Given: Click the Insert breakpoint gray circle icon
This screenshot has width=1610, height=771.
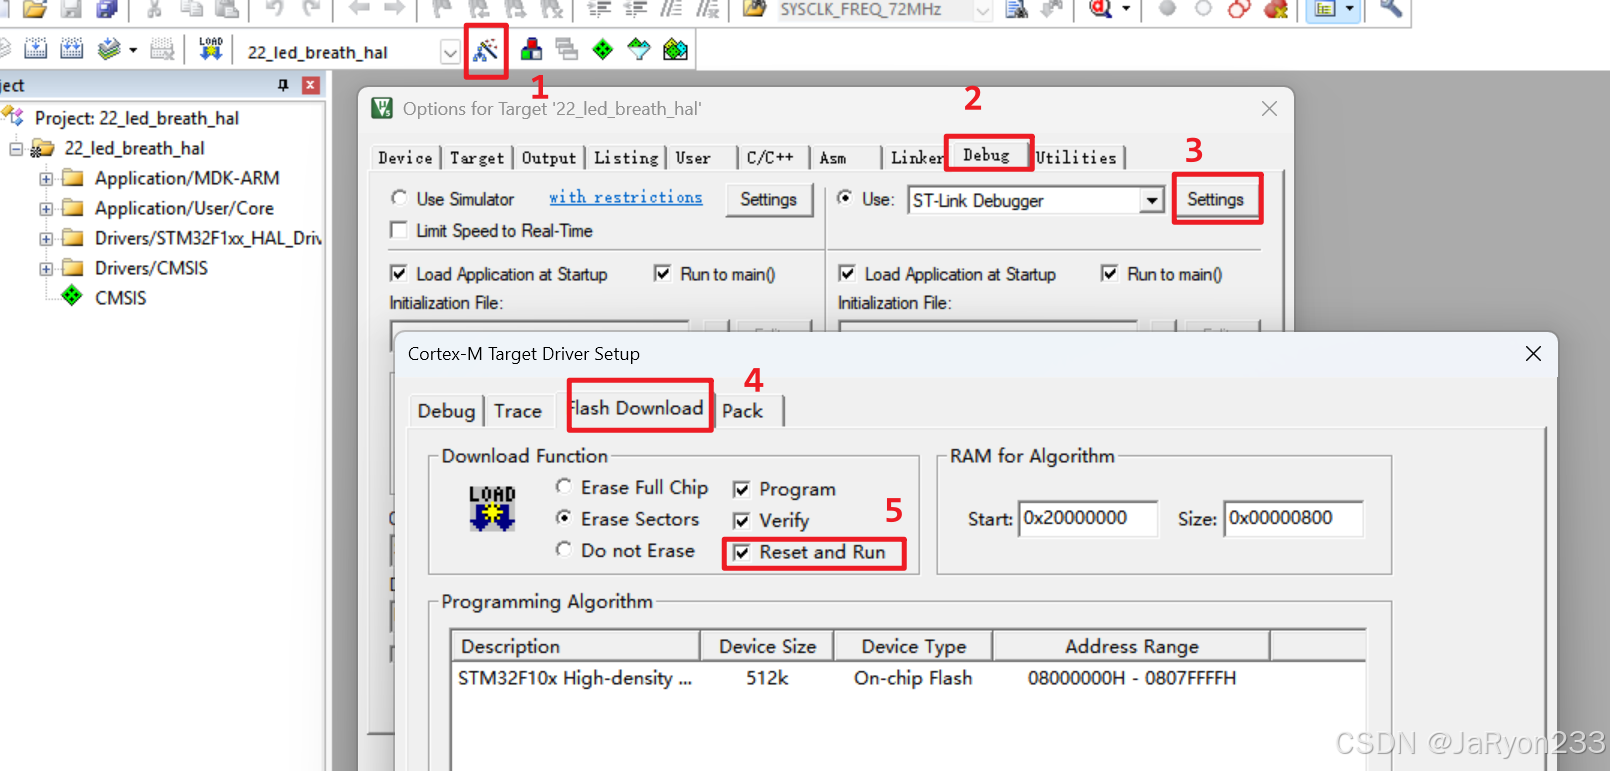Looking at the screenshot, I should tap(1167, 9).
